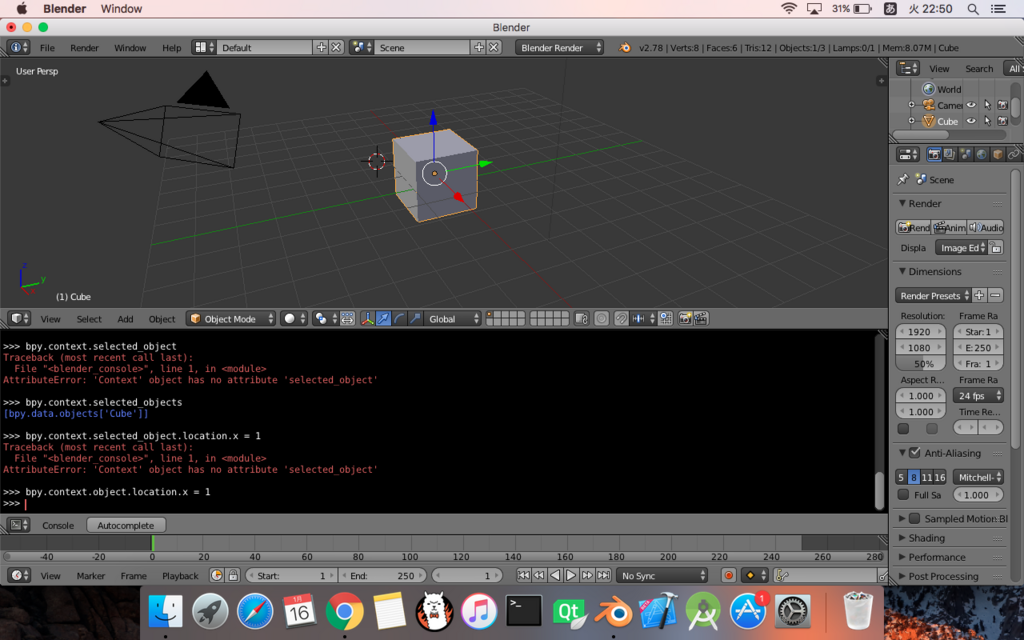This screenshot has width=1024, height=640.
Task: Open the World properties tab
Action: pyautogui.click(x=981, y=155)
